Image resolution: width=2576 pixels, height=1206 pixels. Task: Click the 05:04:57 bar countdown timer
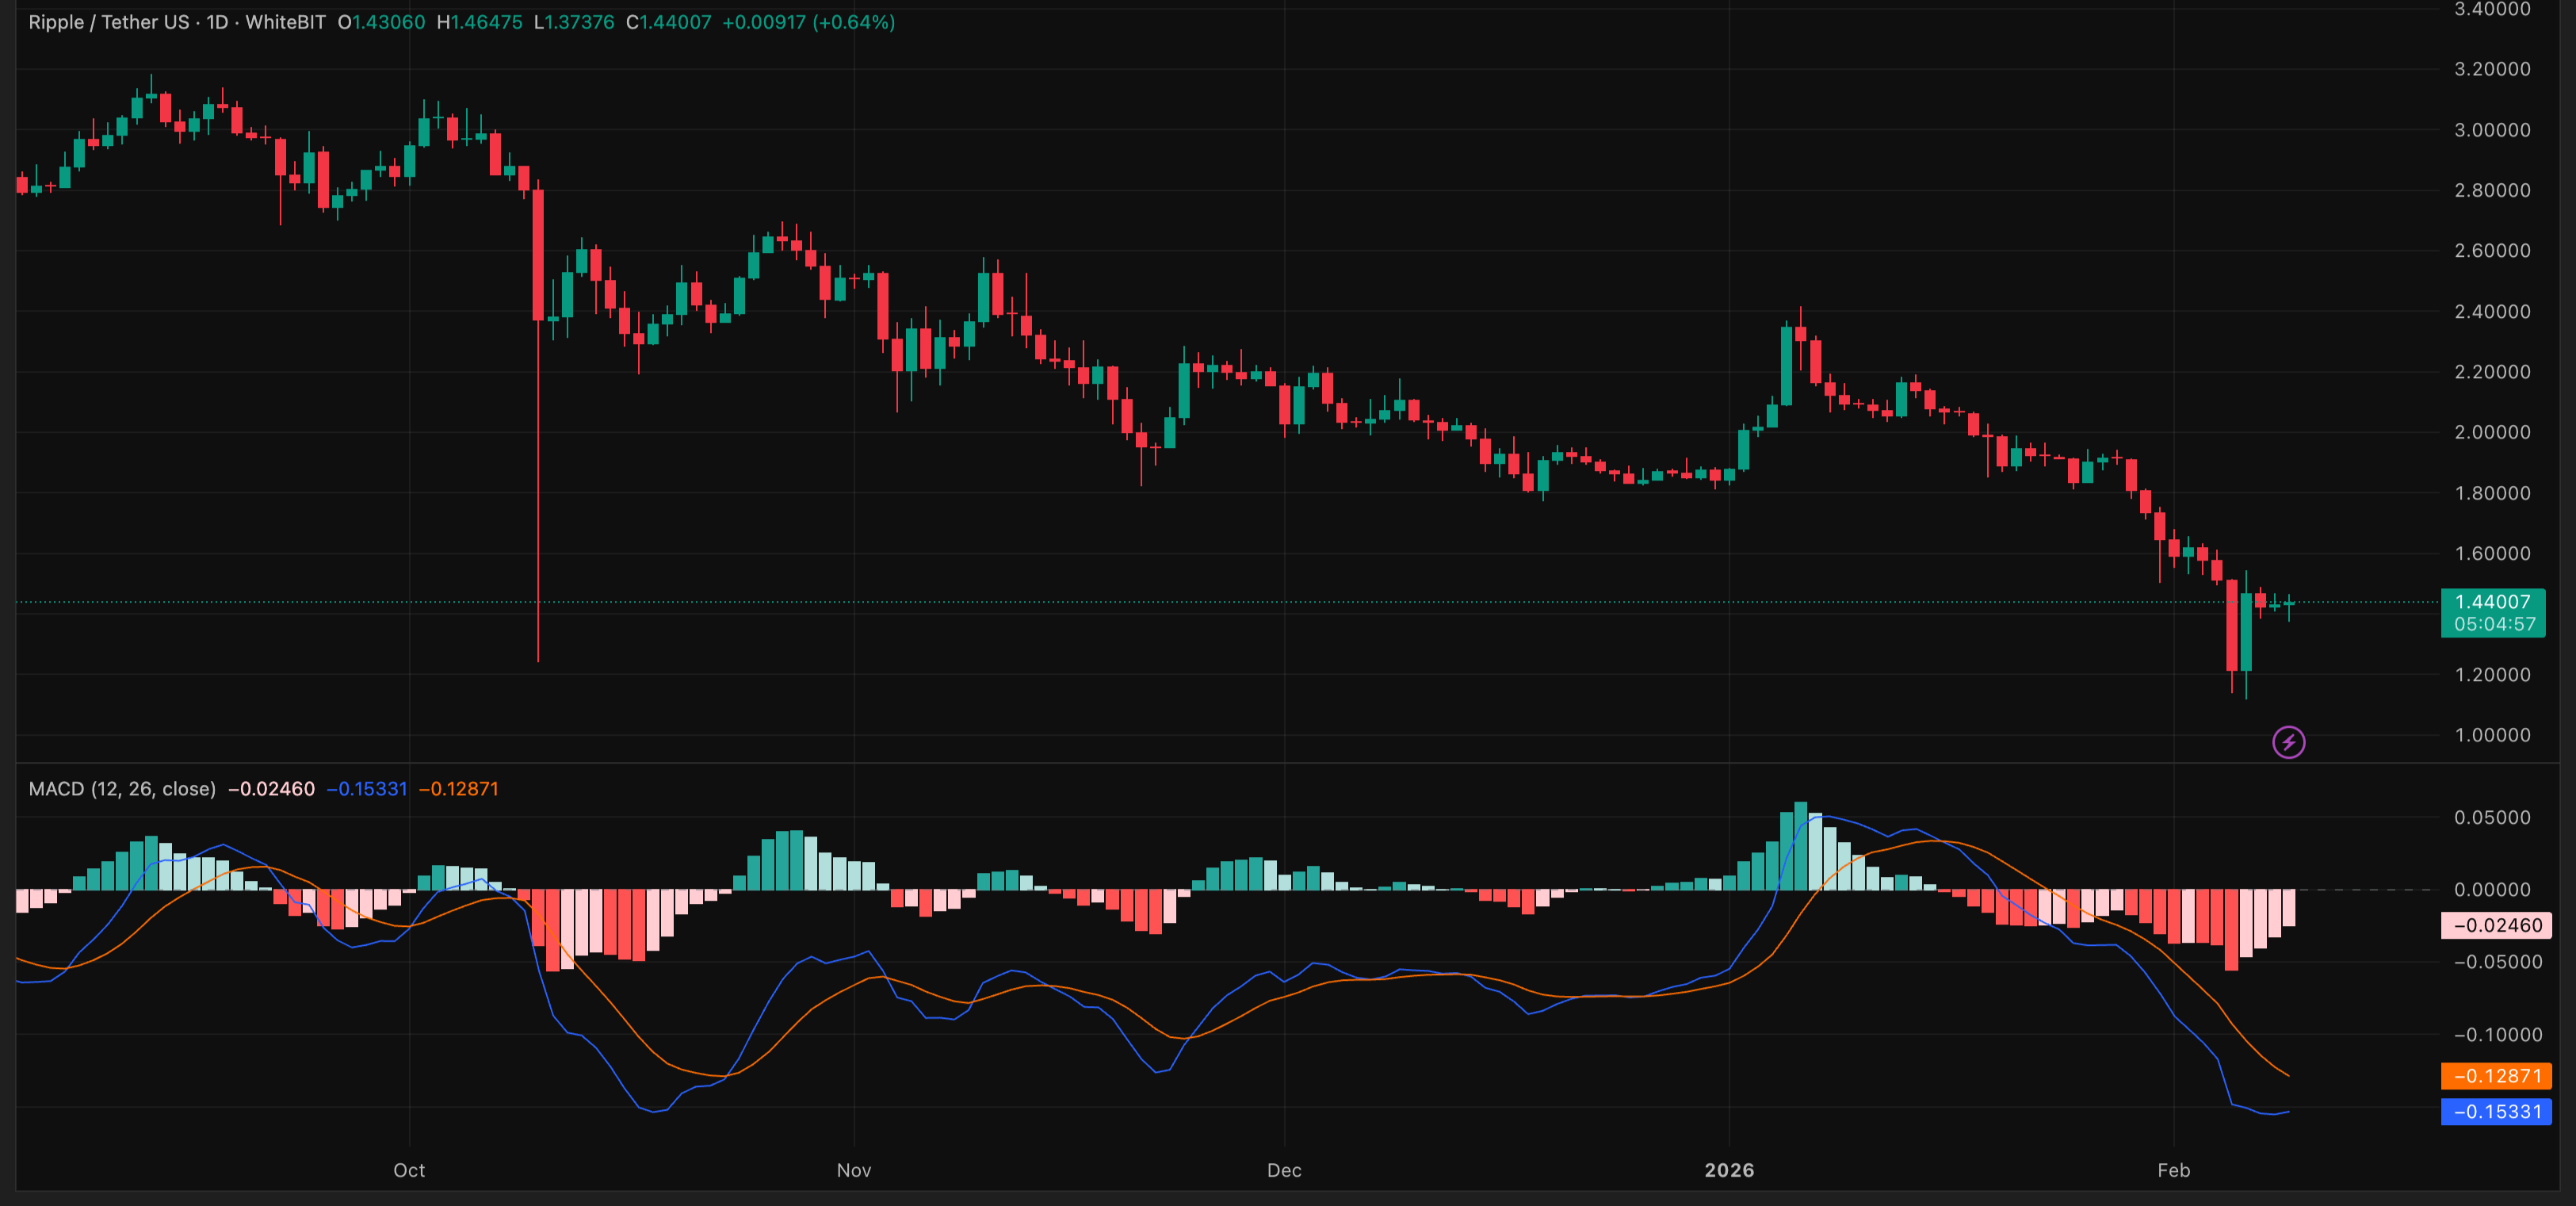pos(2494,625)
